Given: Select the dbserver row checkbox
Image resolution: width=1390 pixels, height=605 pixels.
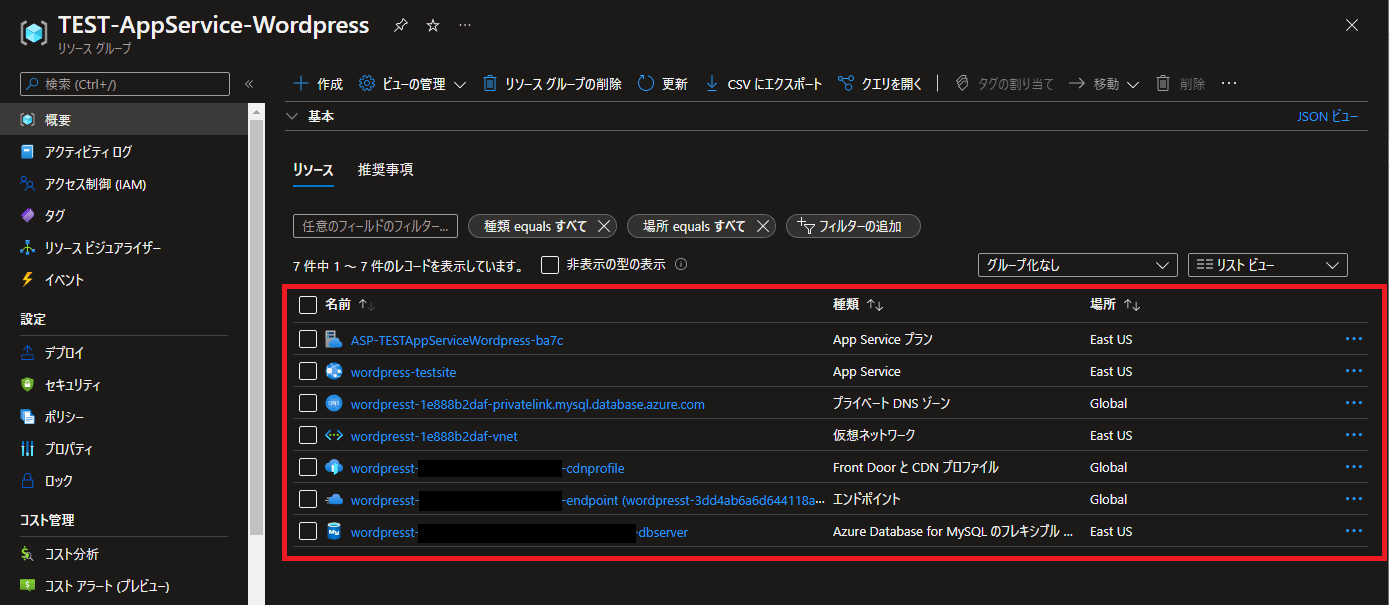Looking at the screenshot, I should point(308,532).
